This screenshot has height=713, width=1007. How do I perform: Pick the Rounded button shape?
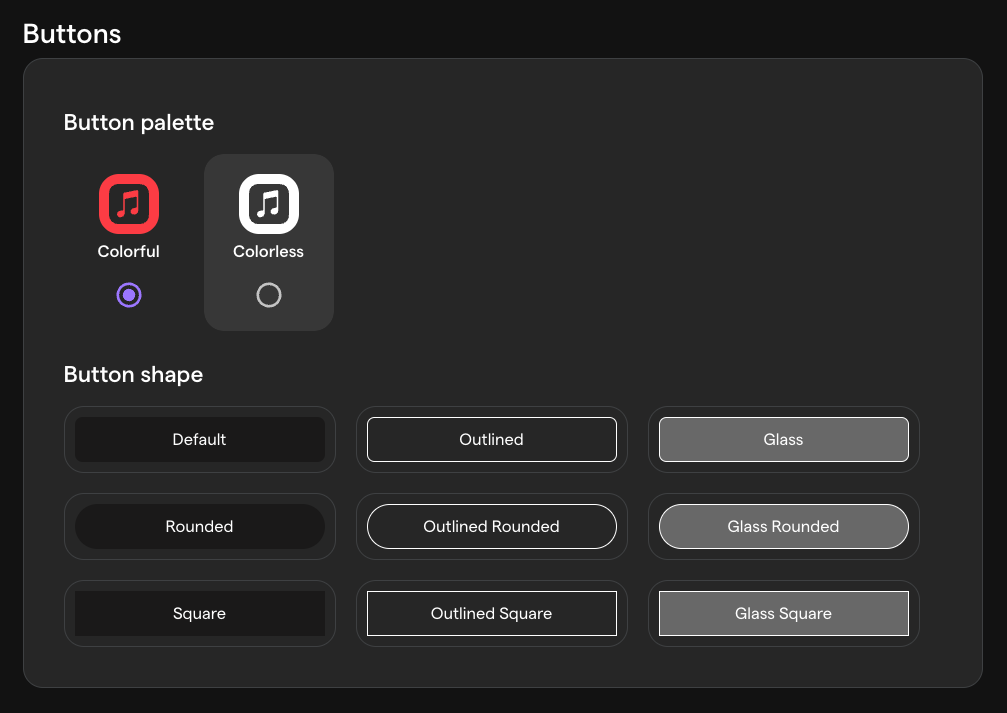(199, 526)
